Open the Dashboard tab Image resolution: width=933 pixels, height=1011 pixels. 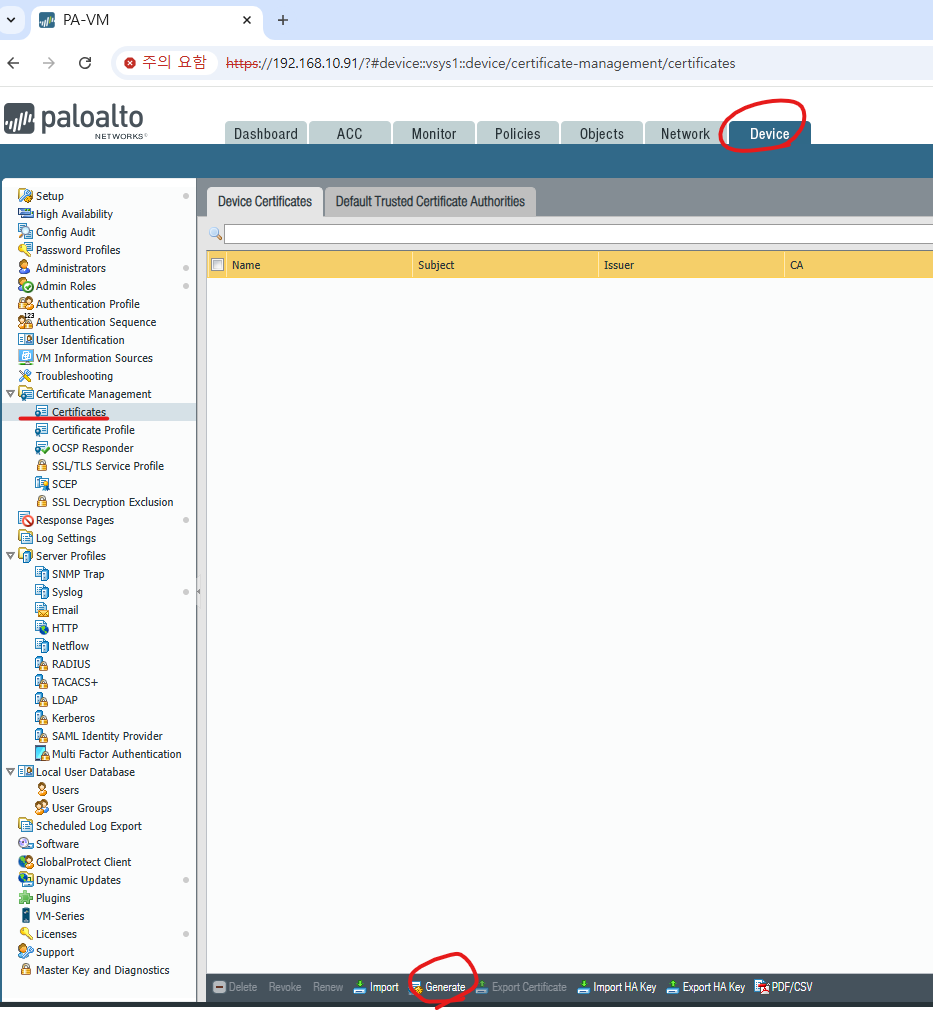(x=266, y=133)
